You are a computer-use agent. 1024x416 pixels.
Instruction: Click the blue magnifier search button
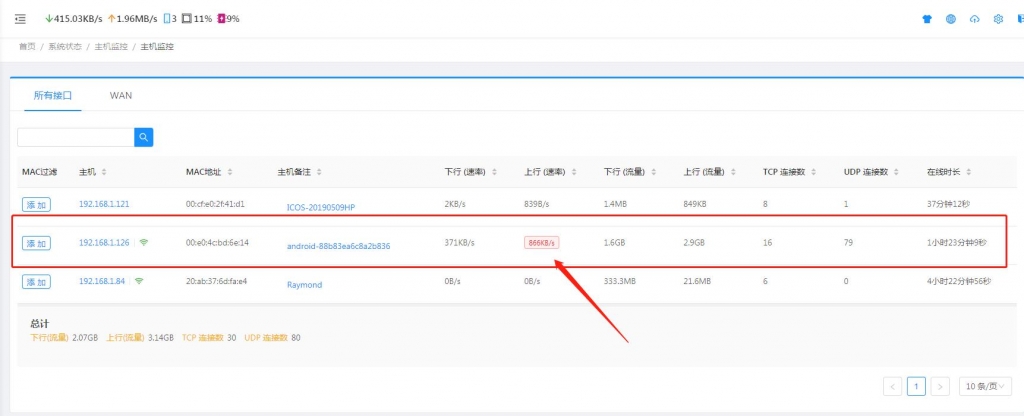[x=144, y=137]
